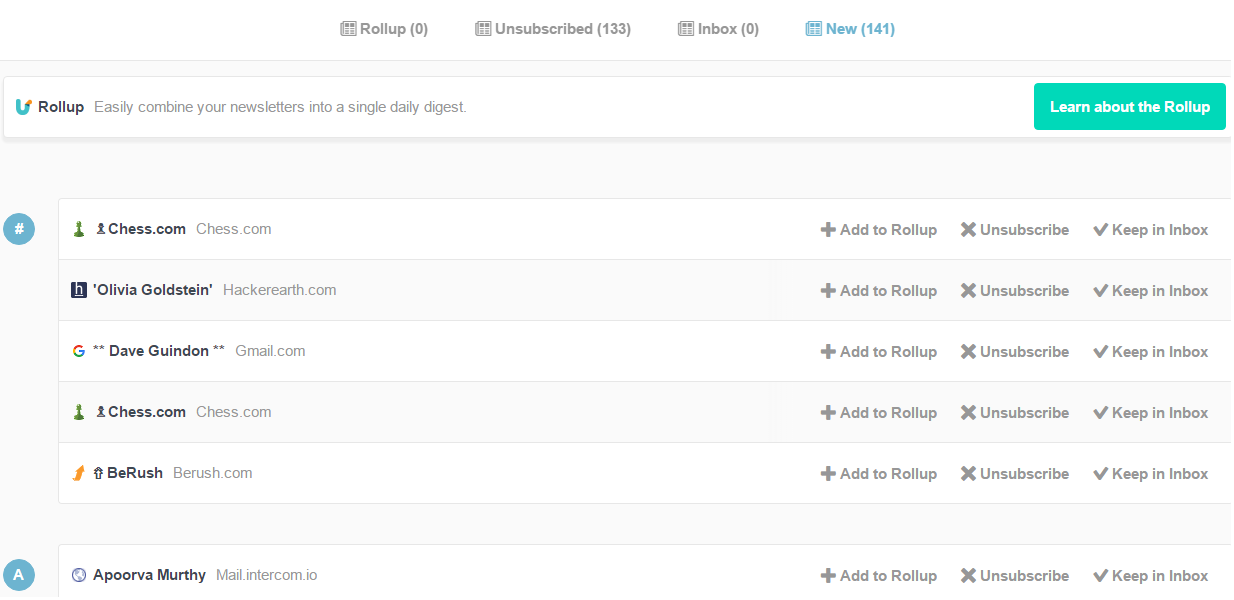The width and height of the screenshot is (1234, 600).
Task: Open the Inbox (0) tab
Action: 718,28
